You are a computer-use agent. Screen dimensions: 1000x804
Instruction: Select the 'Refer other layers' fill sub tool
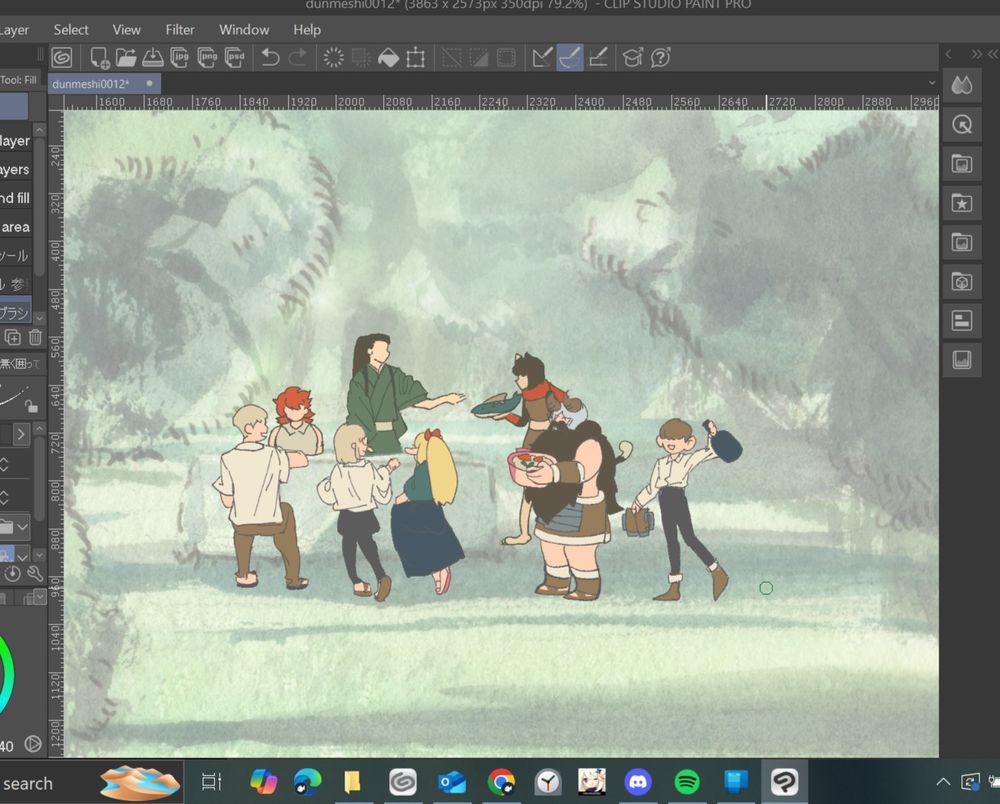point(15,170)
